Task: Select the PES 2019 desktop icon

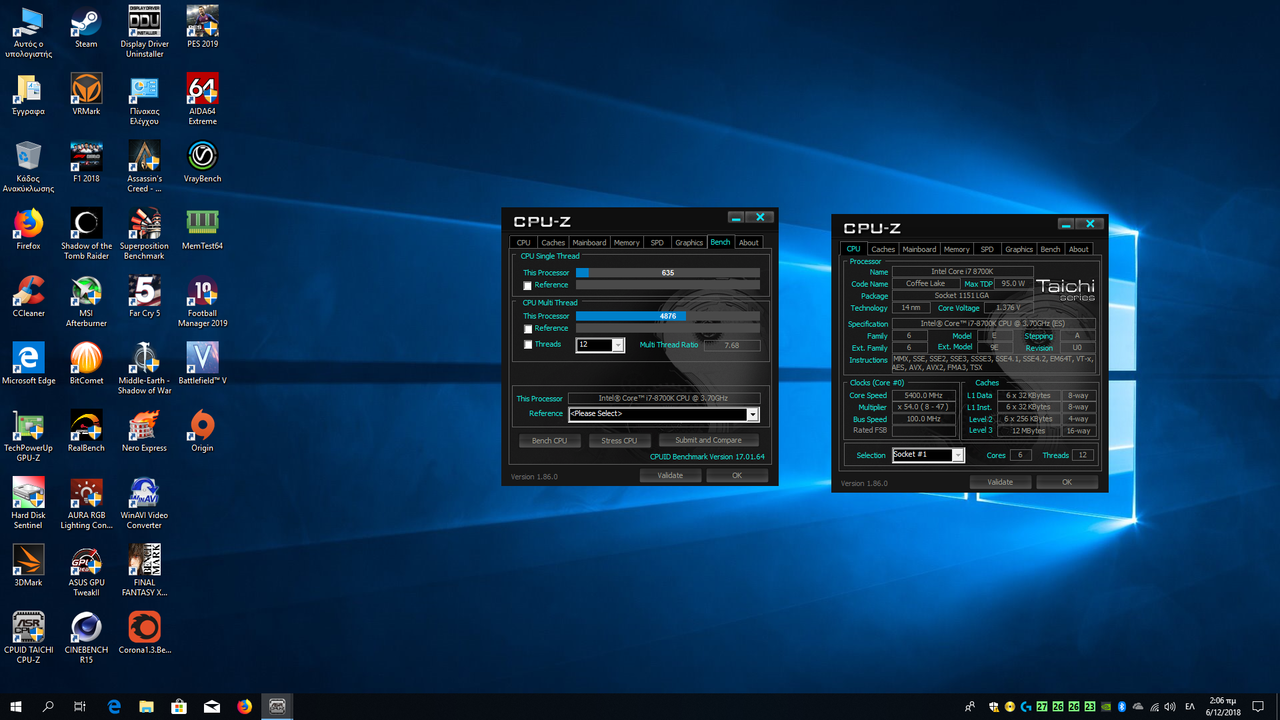Action: [x=203, y=27]
